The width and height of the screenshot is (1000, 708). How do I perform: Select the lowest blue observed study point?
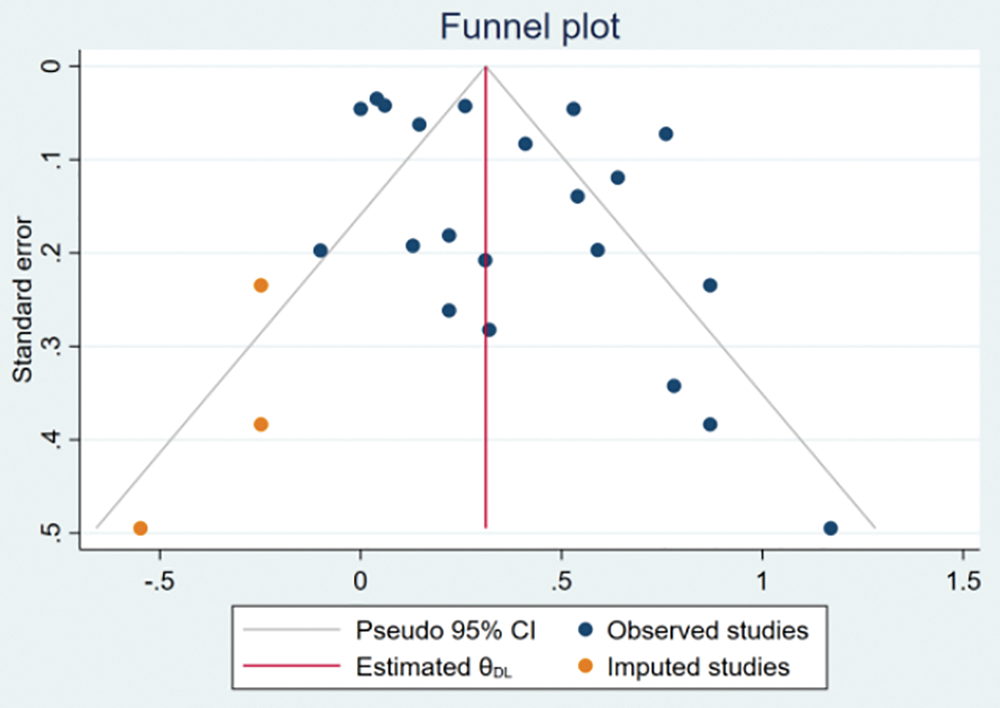point(830,528)
